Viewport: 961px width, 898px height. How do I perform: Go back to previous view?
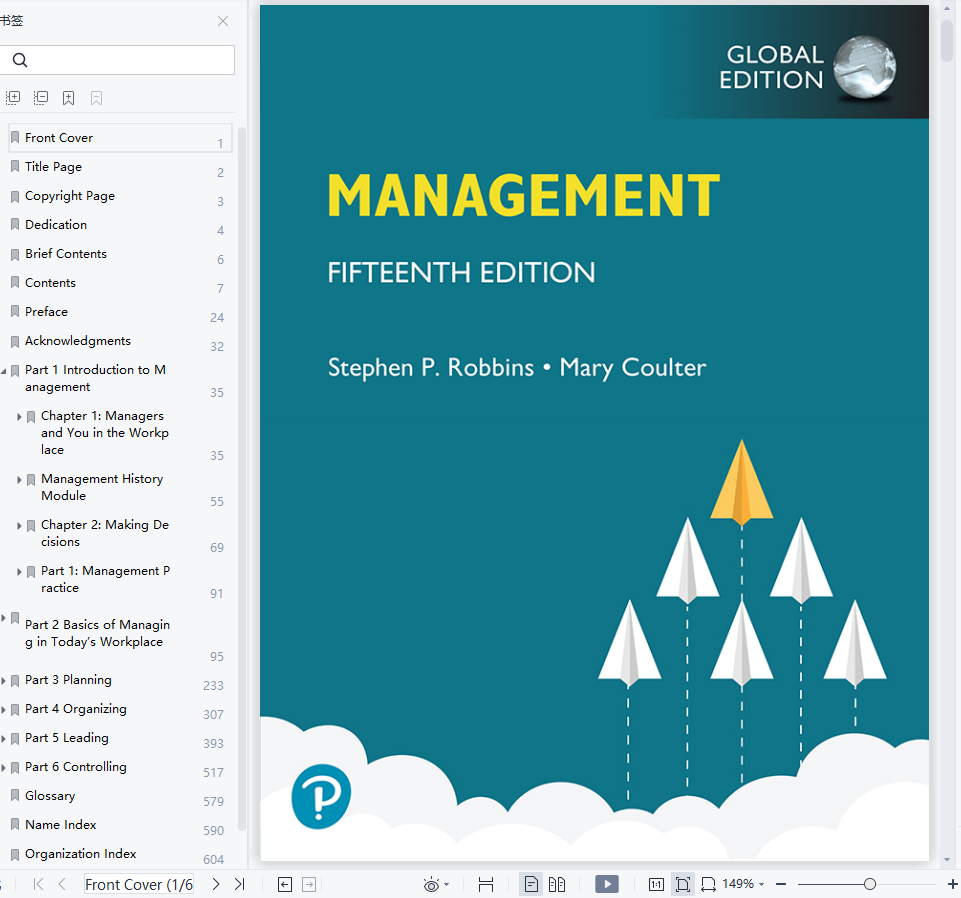[285, 885]
